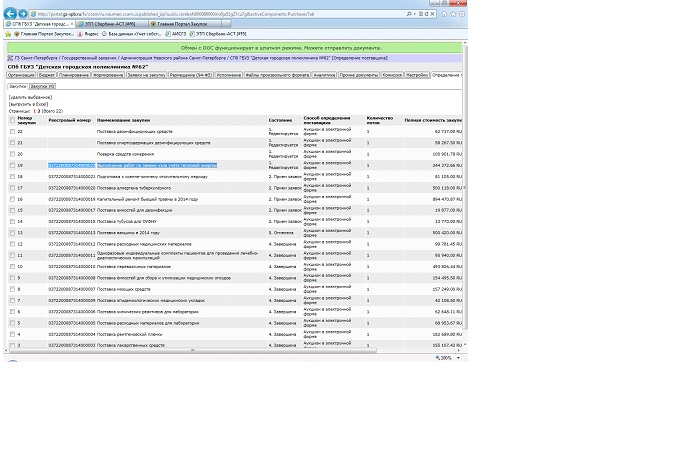The height and width of the screenshot is (452, 685).
Task: Check the box for purchase number 13
Action: (12, 233)
